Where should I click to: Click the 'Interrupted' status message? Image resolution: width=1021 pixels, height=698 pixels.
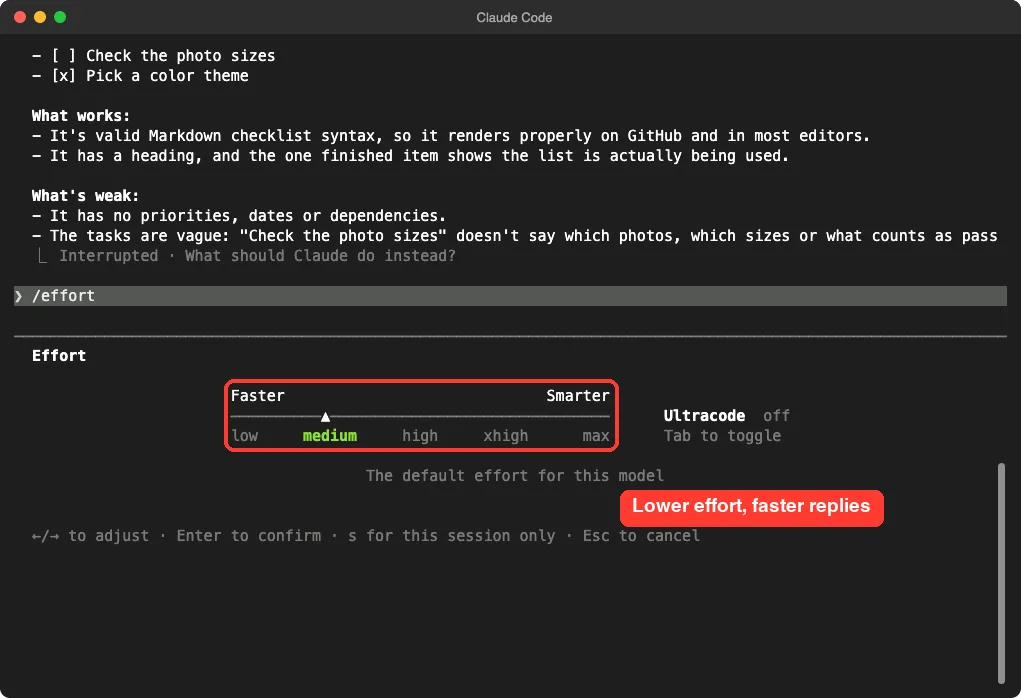109,256
